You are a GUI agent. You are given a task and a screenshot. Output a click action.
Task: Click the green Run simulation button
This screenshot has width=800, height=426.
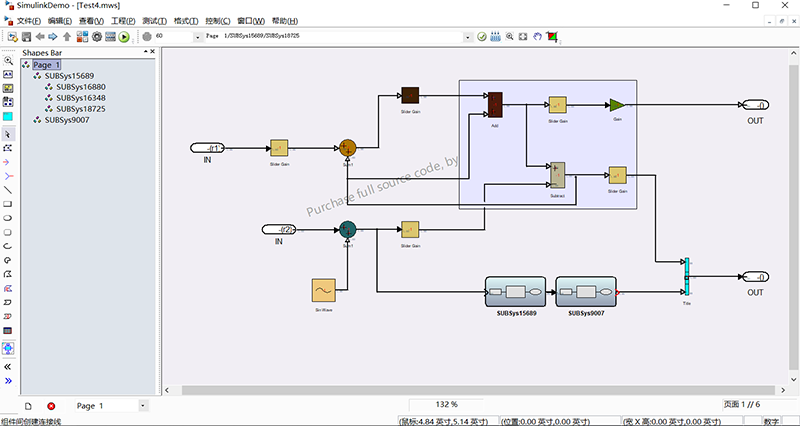click(124, 37)
